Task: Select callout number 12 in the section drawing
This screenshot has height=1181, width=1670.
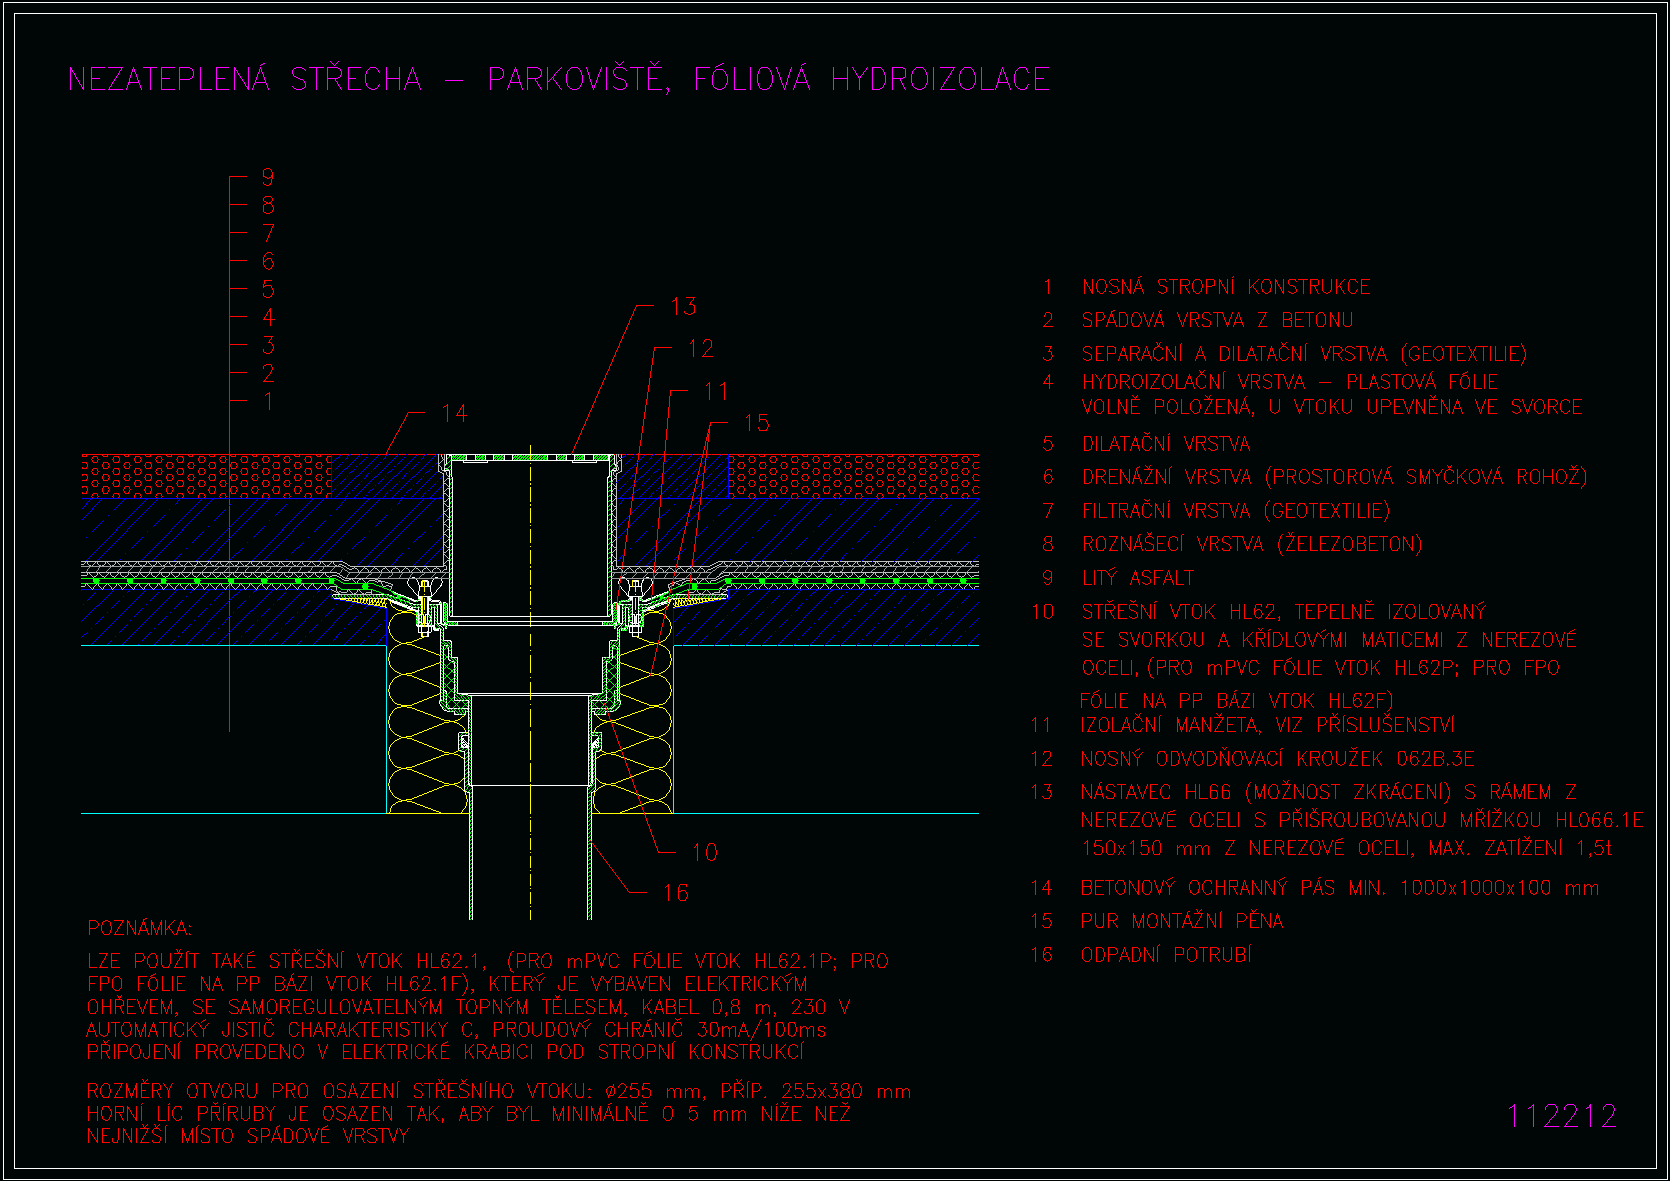Action: point(701,349)
